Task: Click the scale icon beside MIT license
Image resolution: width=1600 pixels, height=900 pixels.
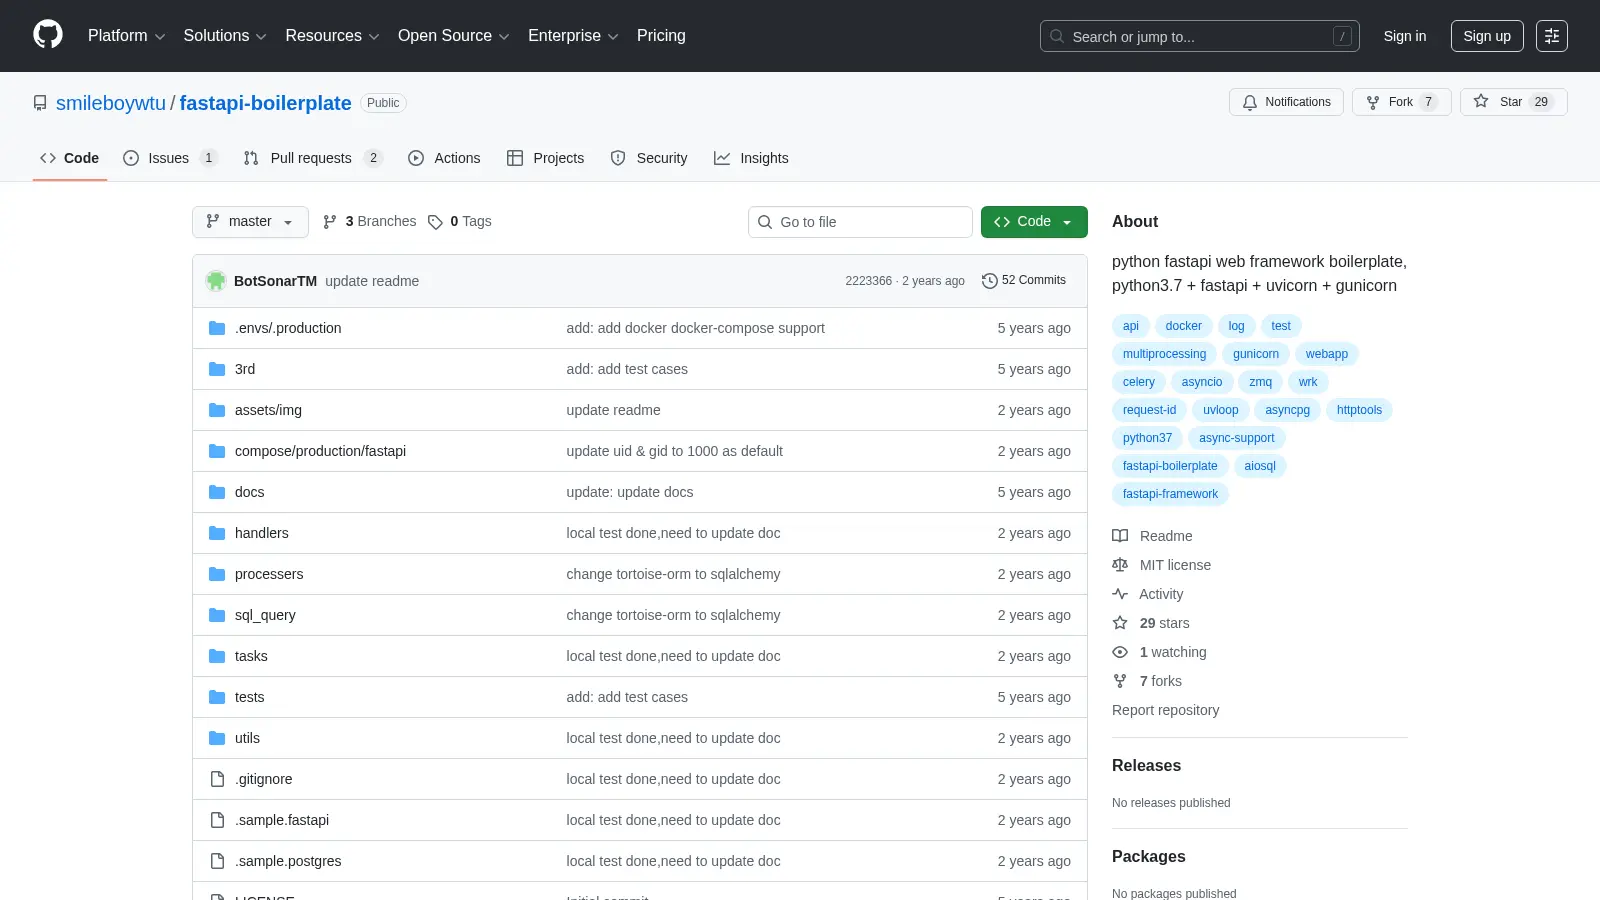Action: pos(1120,565)
